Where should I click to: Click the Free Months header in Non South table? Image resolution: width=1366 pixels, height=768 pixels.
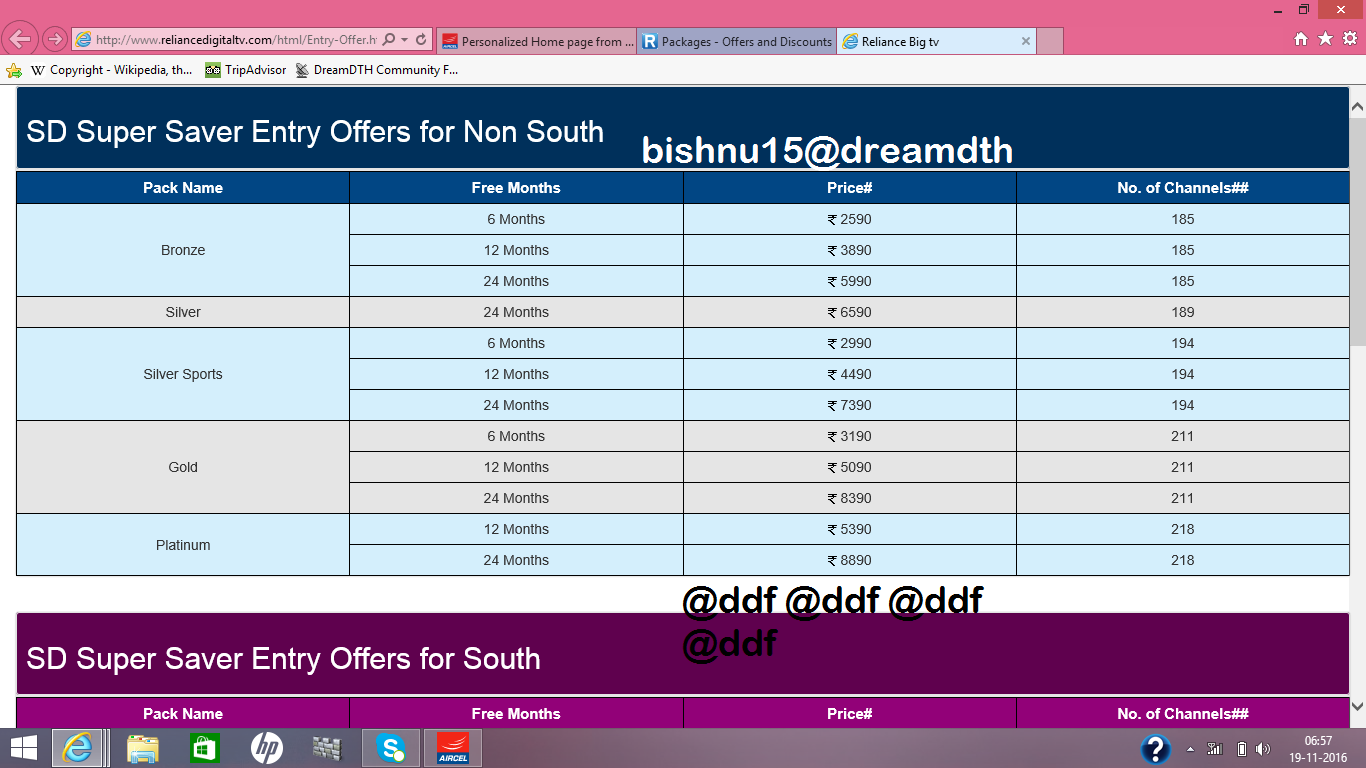[516, 188]
